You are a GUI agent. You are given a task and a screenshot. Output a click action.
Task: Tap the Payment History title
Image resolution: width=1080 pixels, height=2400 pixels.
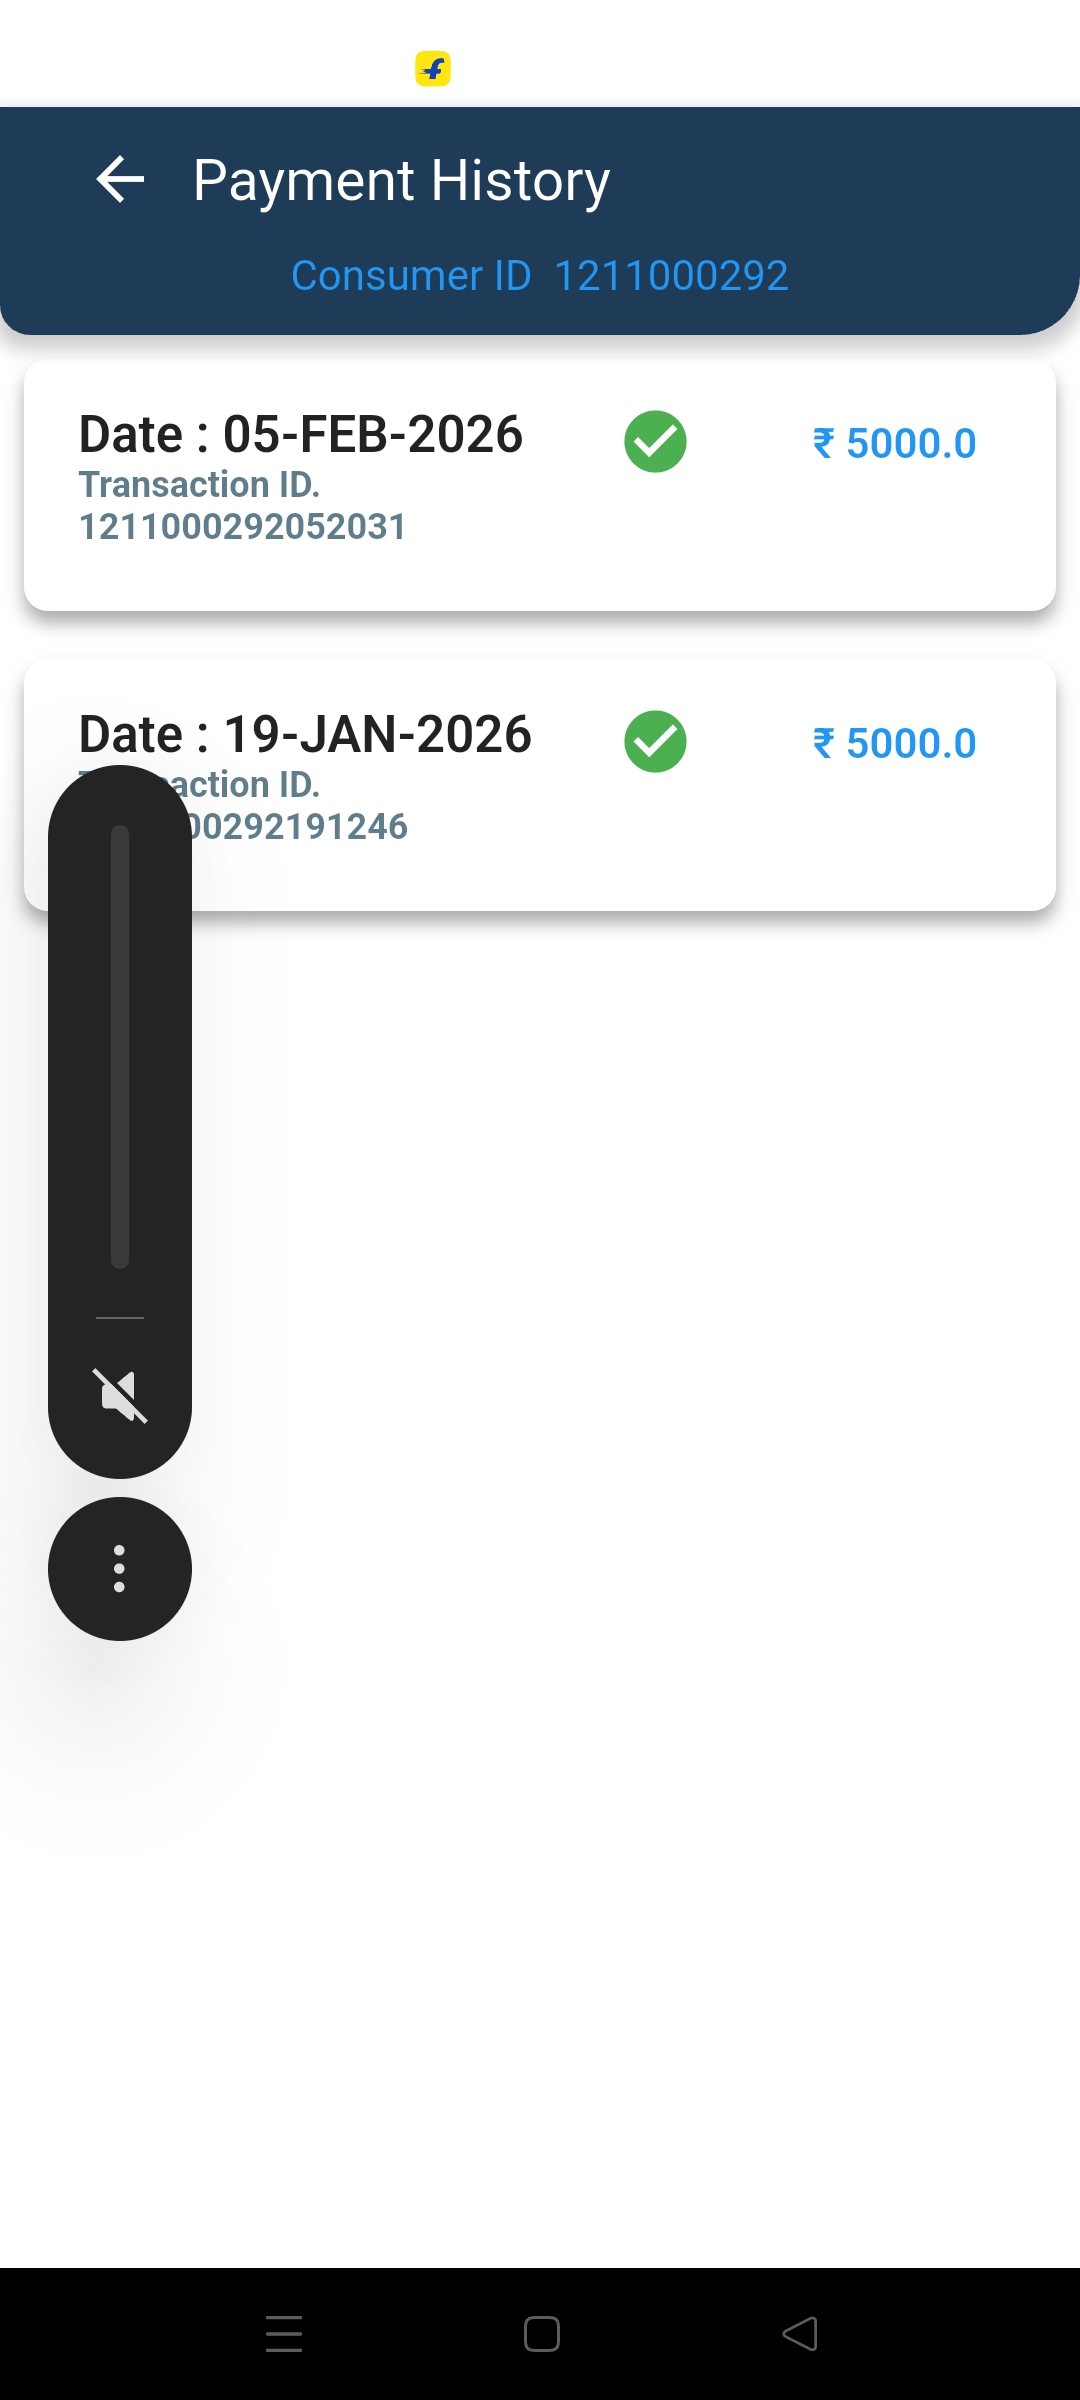pos(401,181)
